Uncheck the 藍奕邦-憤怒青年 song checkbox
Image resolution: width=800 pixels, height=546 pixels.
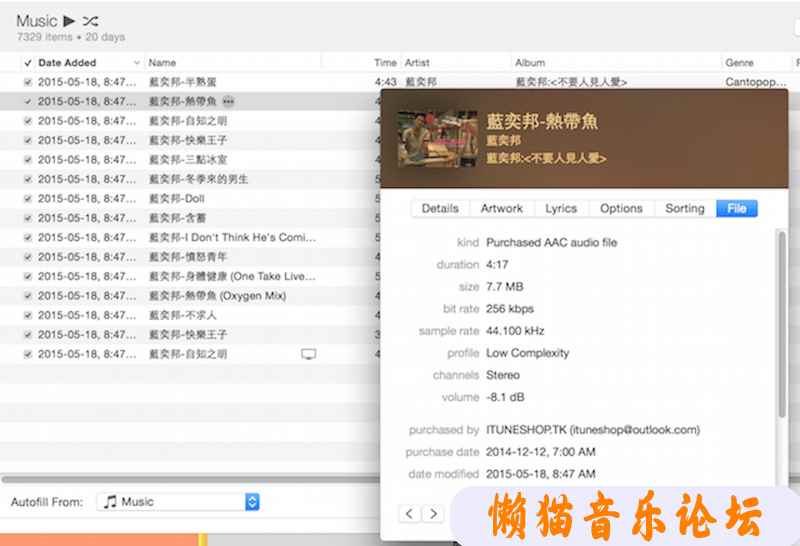pyautogui.click(x=28, y=257)
